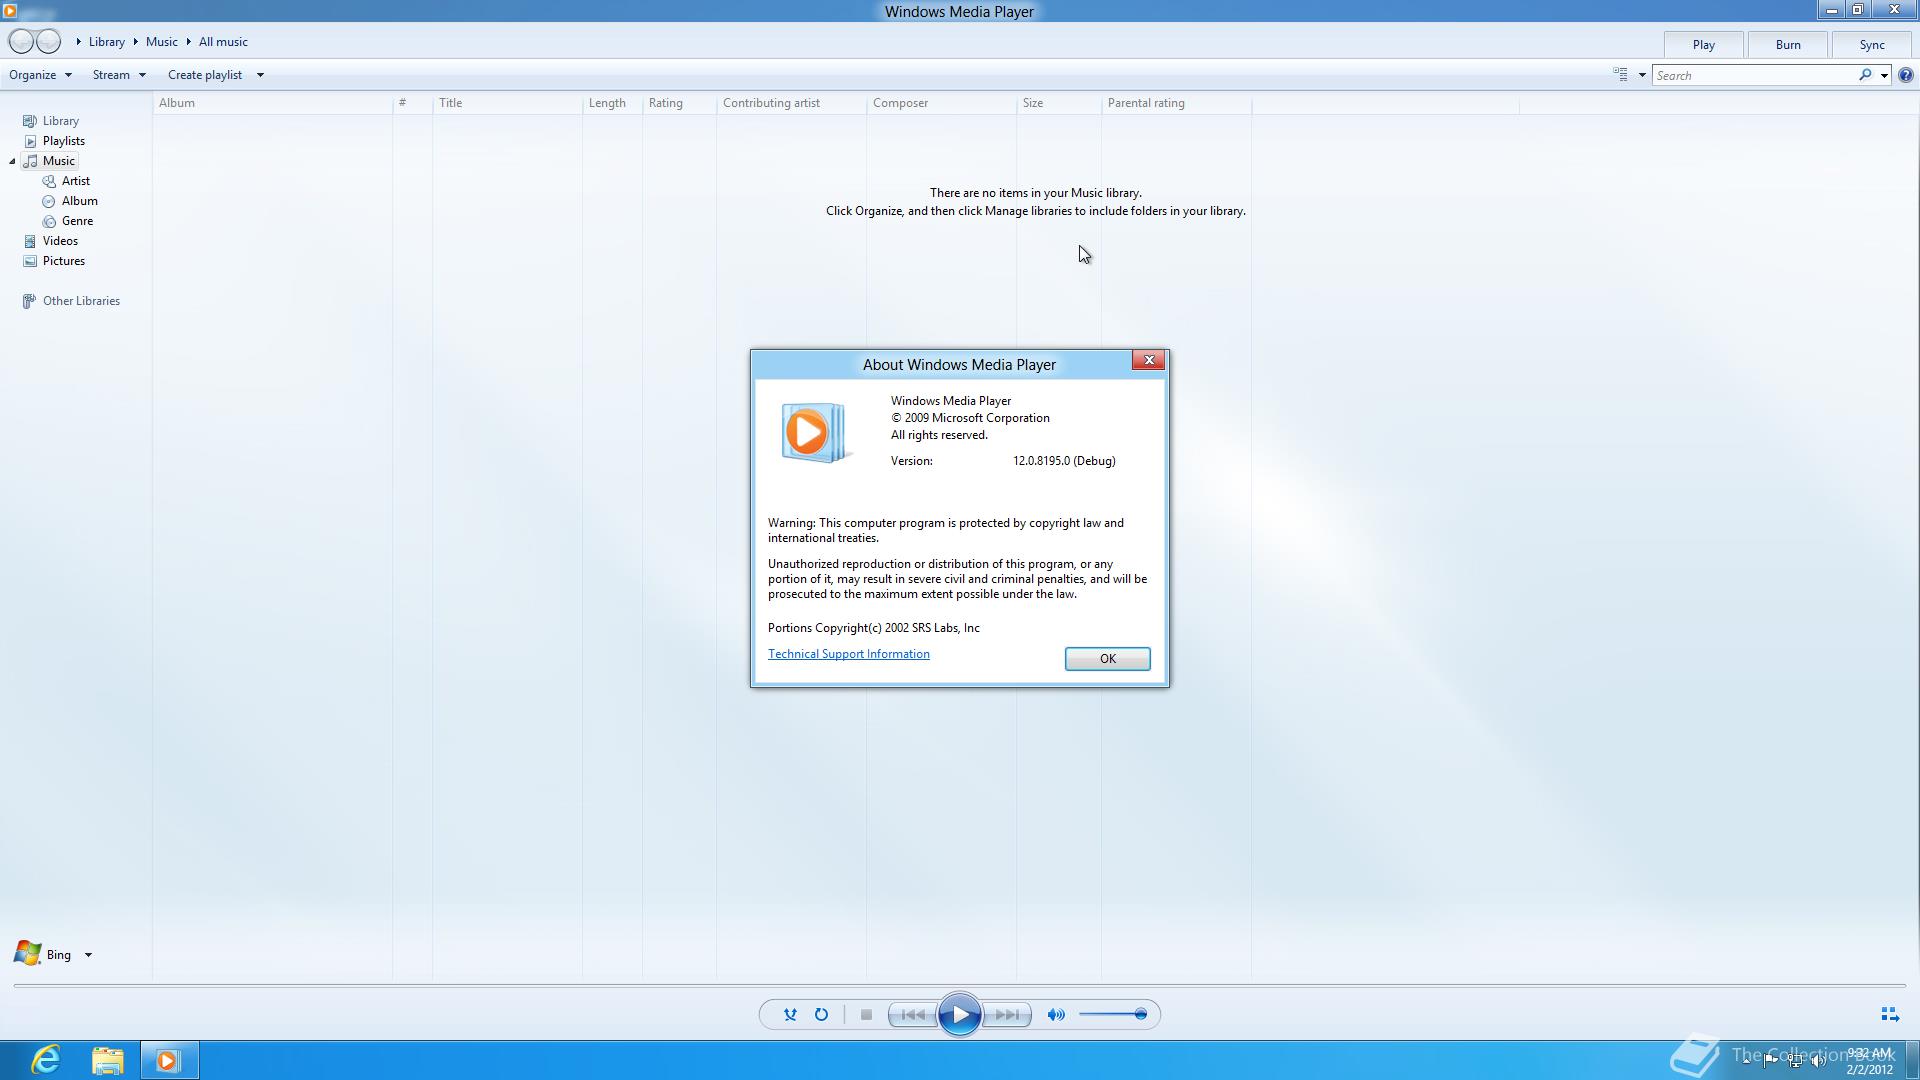Mute the audio
This screenshot has height=1080, width=1920.
point(1055,1014)
